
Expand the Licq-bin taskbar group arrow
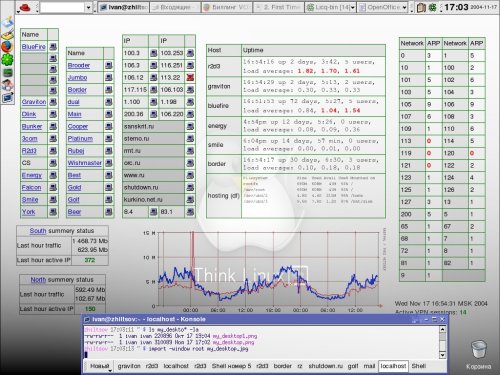point(352,7)
